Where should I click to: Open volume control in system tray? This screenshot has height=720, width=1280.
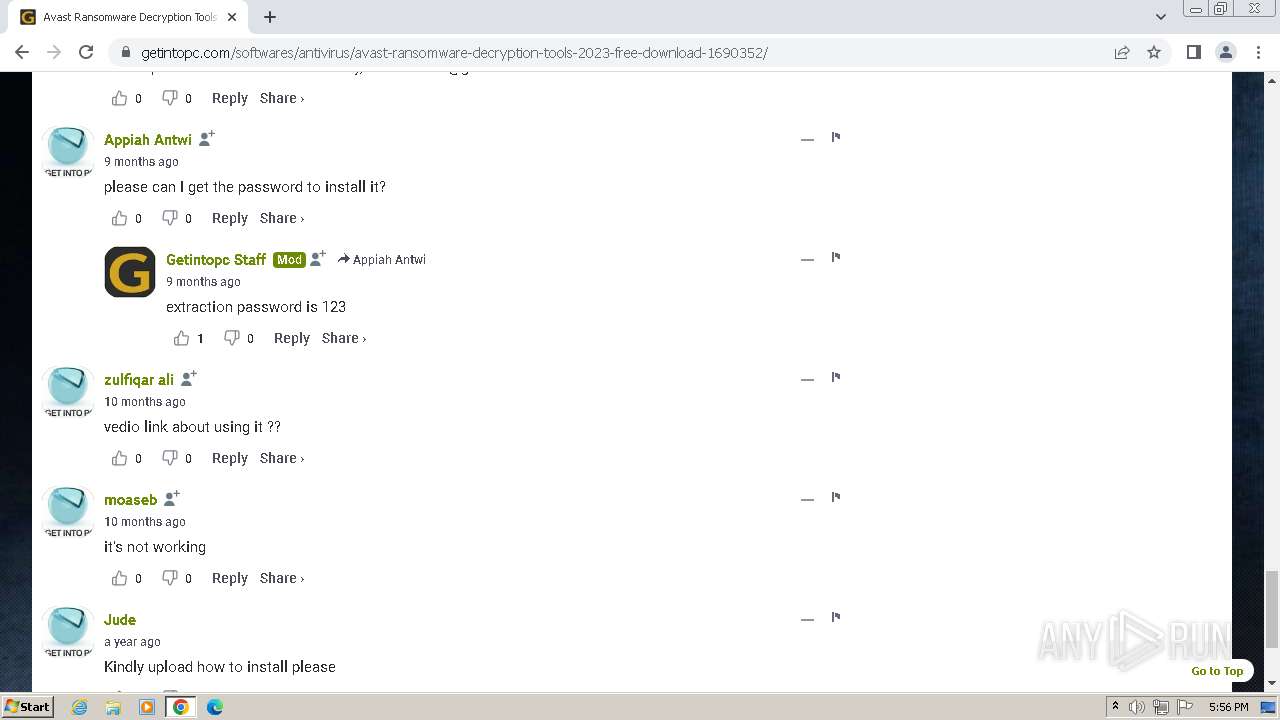(1137, 707)
